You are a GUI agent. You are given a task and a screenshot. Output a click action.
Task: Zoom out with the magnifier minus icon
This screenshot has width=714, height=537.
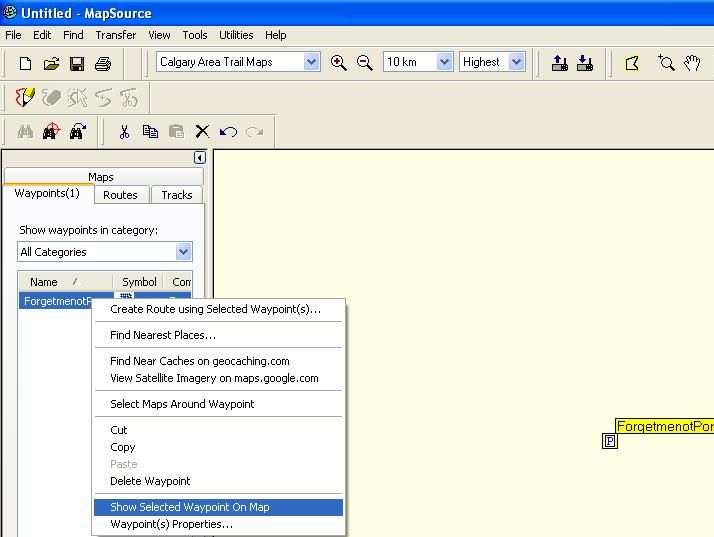[365, 62]
